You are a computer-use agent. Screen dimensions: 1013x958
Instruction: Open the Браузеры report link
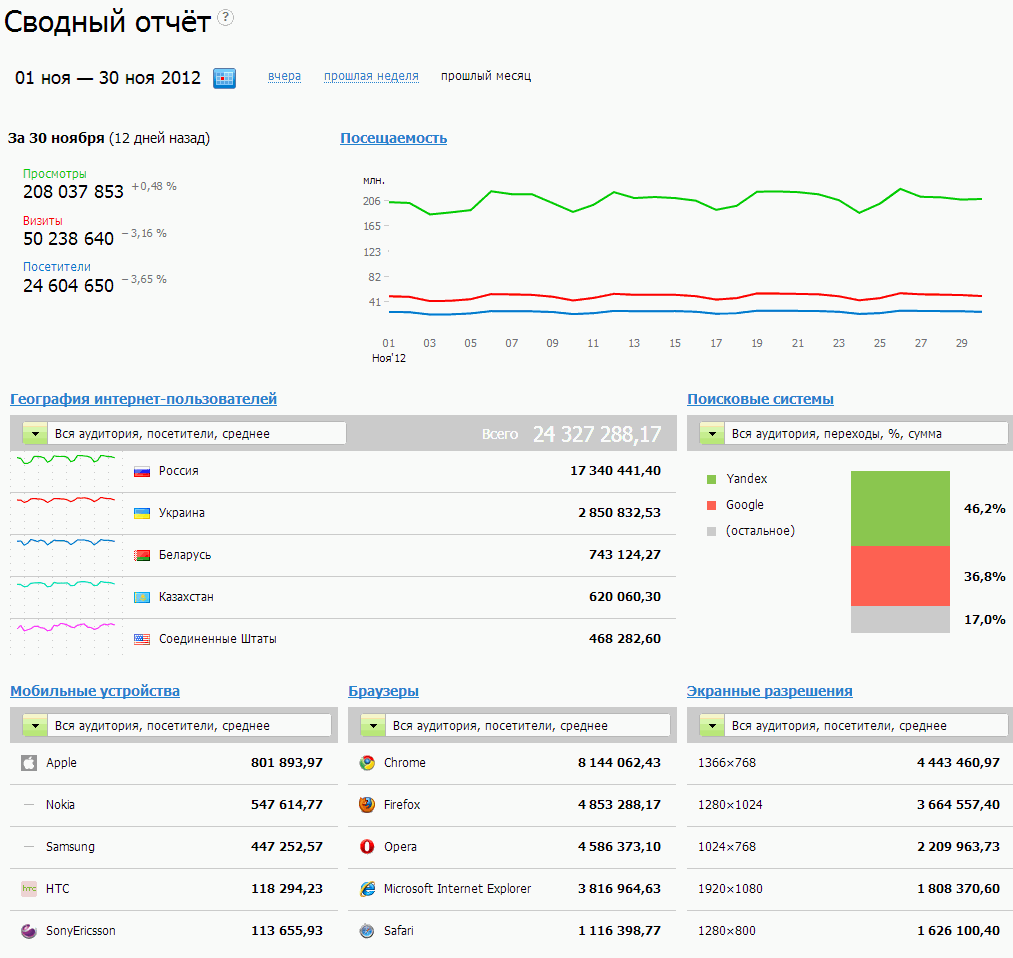(383, 691)
